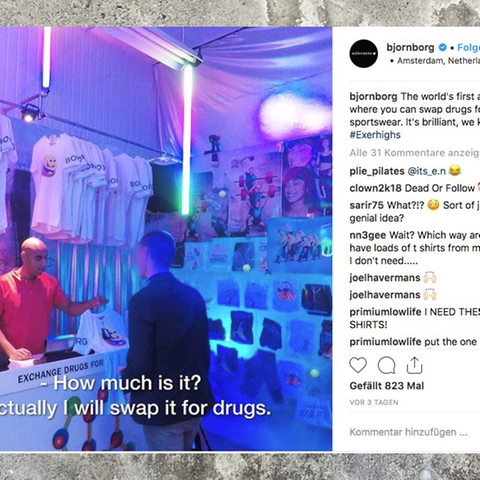480x480 pixels.
Task: Open nn3gee commenter profile
Action: tap(368, 235)
